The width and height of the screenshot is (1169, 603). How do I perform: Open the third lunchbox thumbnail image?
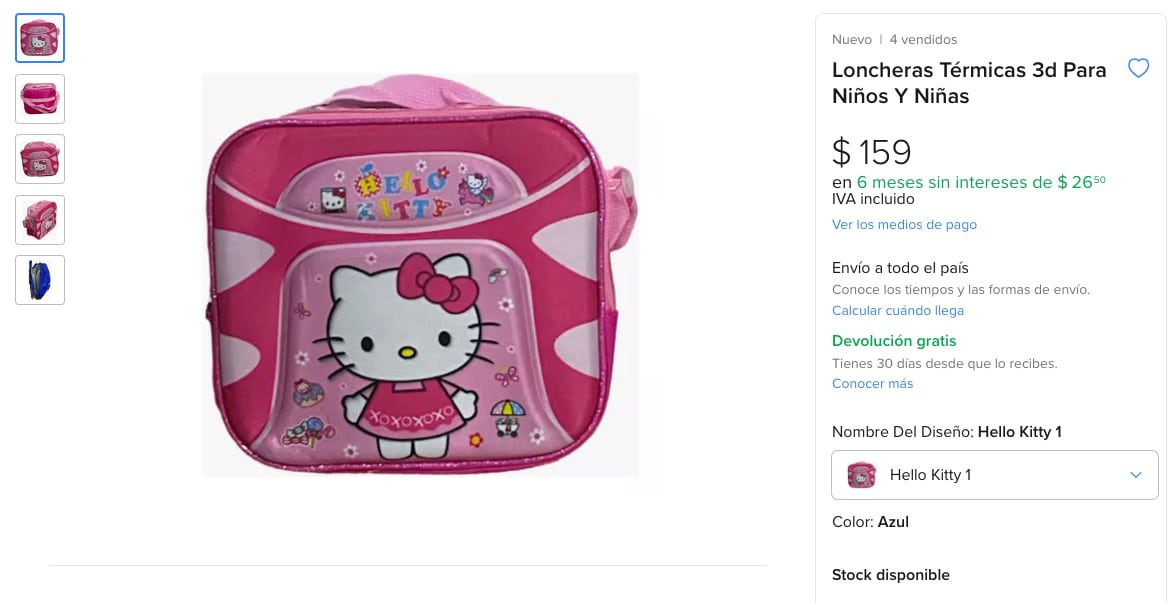40,159
